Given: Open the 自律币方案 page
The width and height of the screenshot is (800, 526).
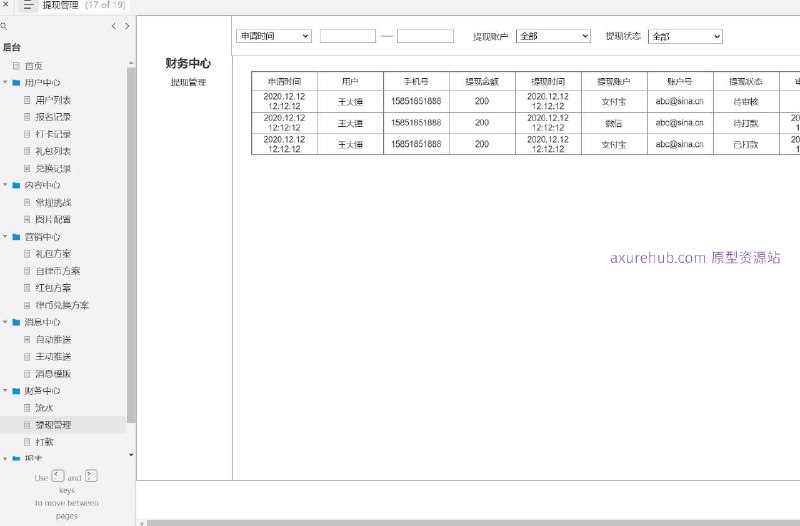Looking at the screenshot, I should tap(58, 271).
